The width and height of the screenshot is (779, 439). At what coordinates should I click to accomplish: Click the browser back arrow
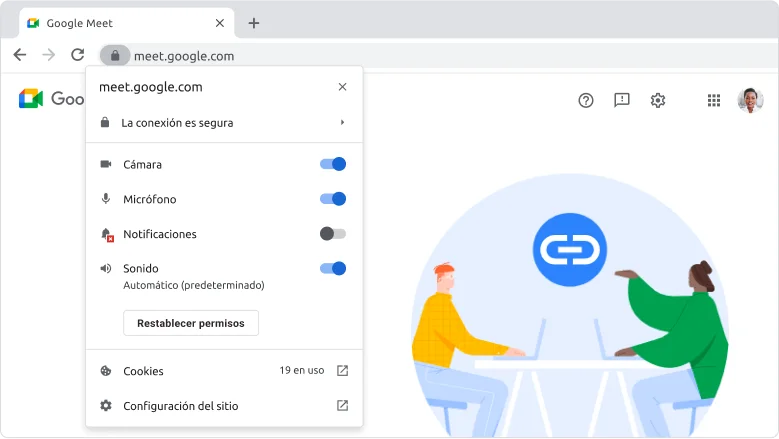point(20,55)
